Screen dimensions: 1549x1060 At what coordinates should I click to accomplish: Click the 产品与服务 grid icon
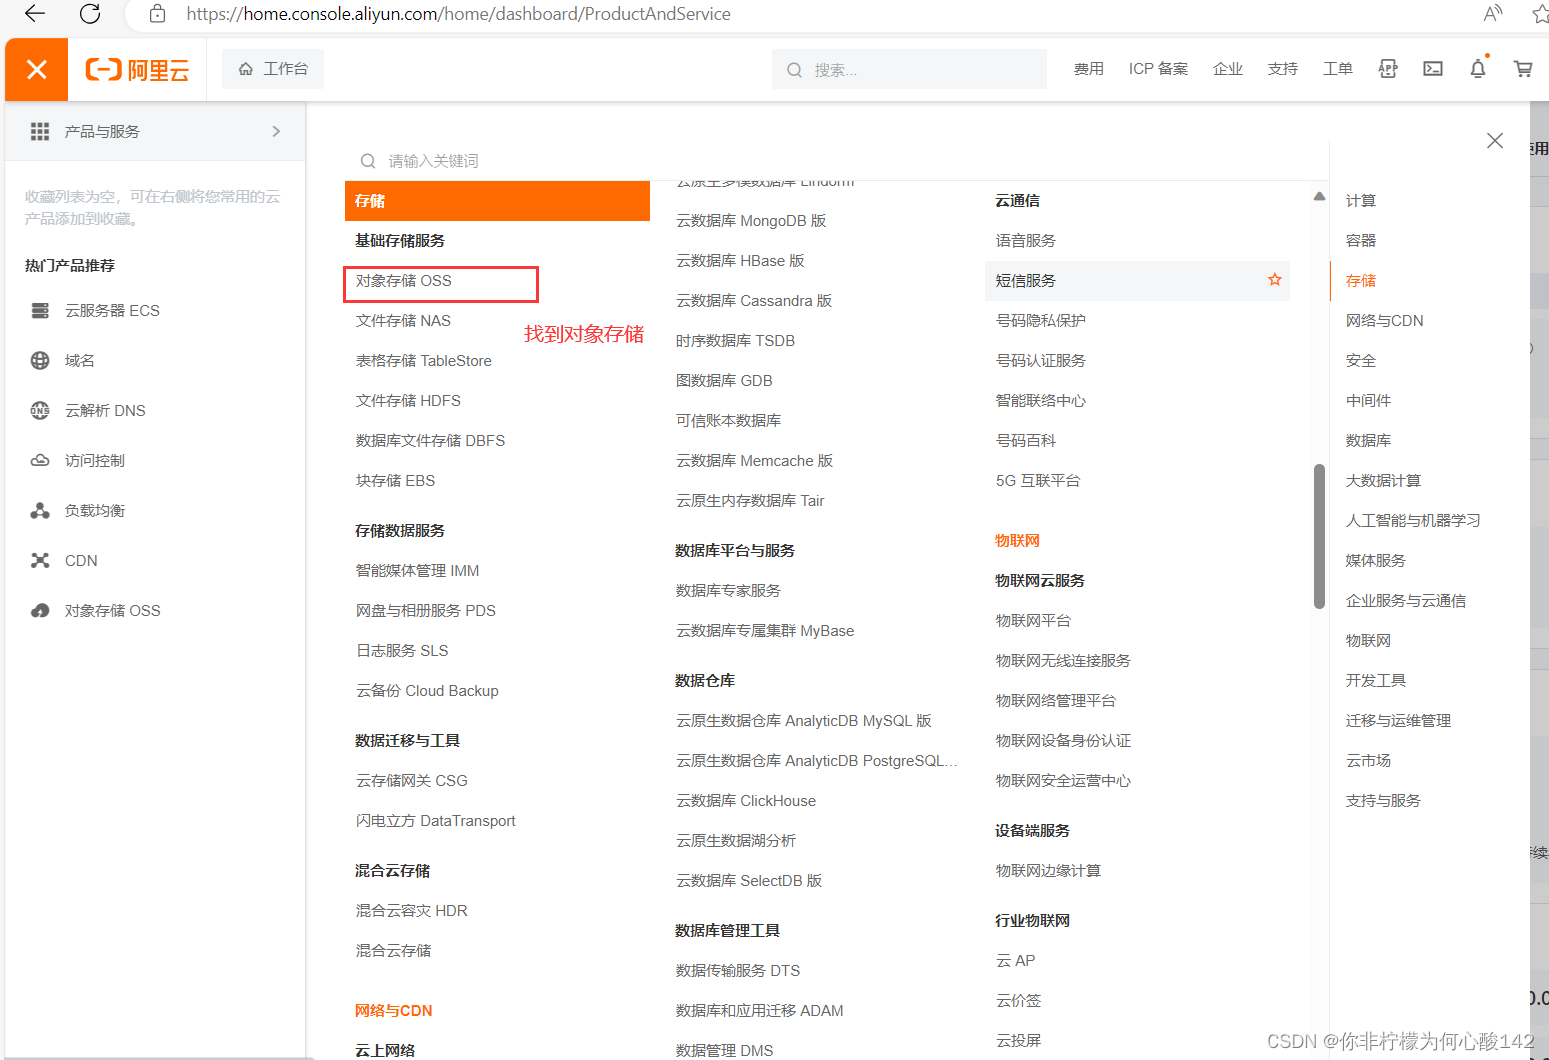(40, 131)
